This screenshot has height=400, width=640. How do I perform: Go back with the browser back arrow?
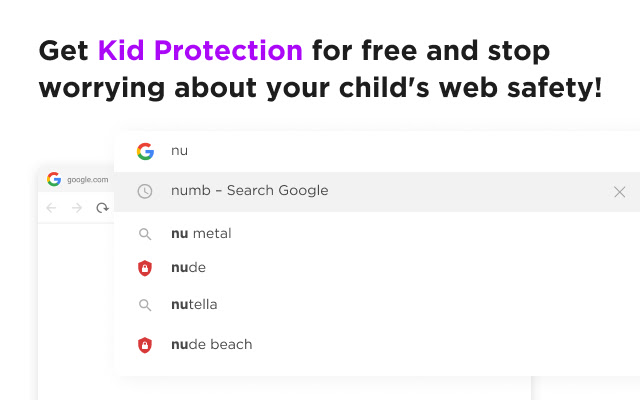[51, 208]
